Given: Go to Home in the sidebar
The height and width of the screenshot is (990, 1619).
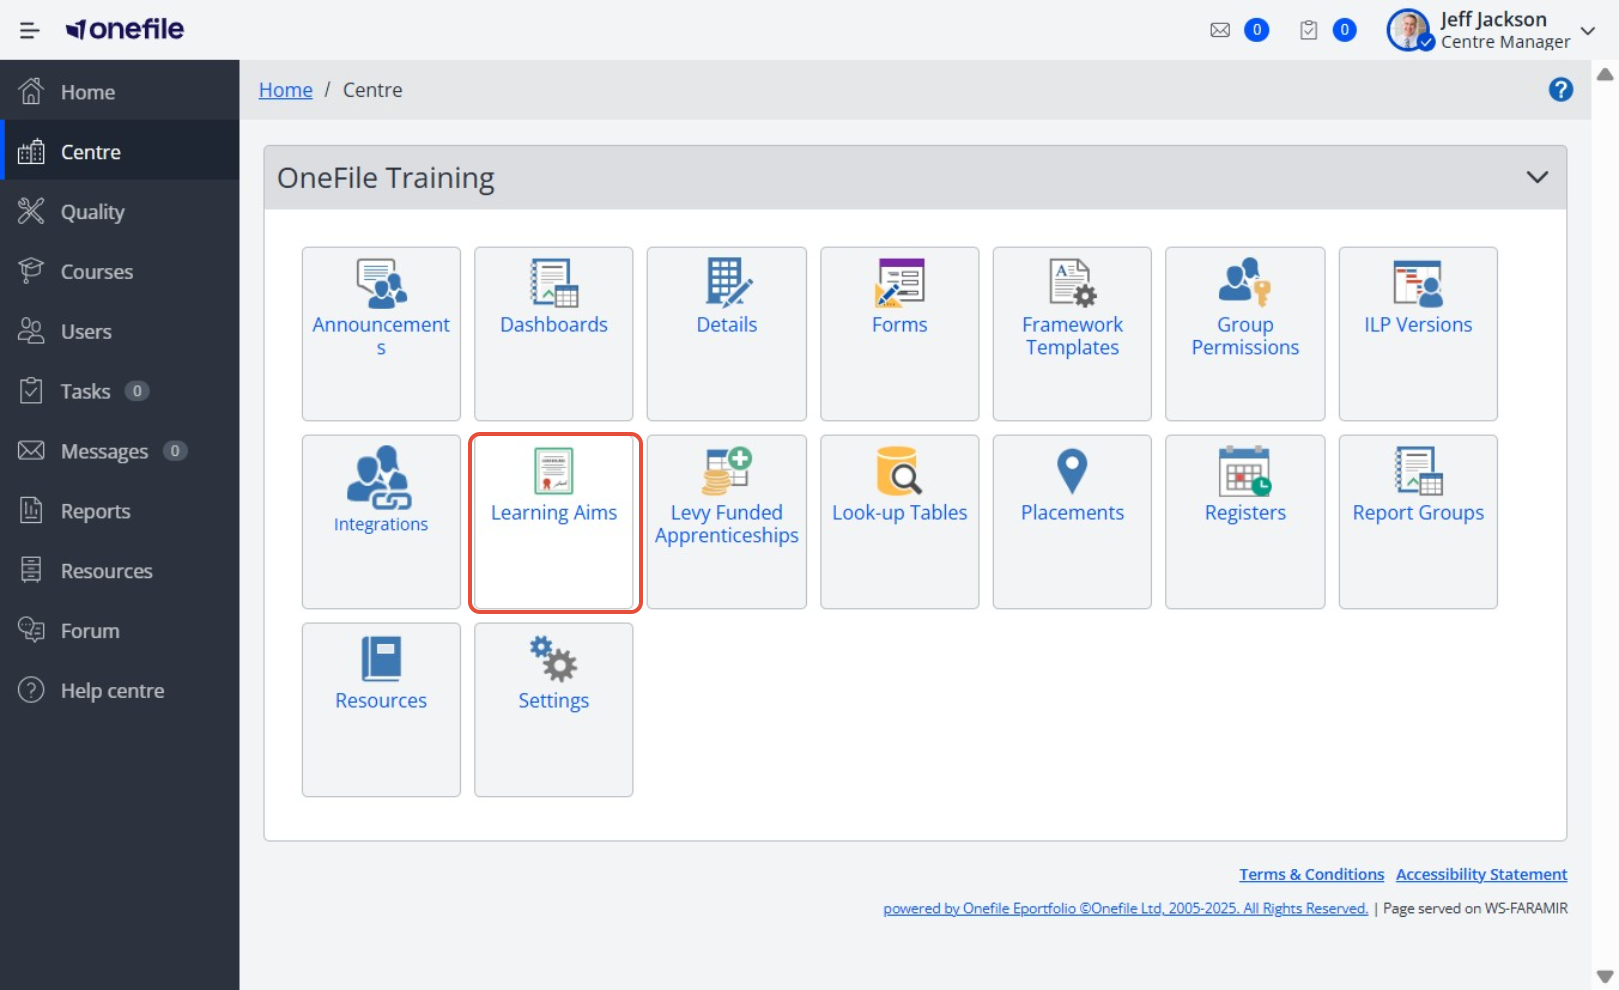Looking at the screenshot, I should [120, 92].
